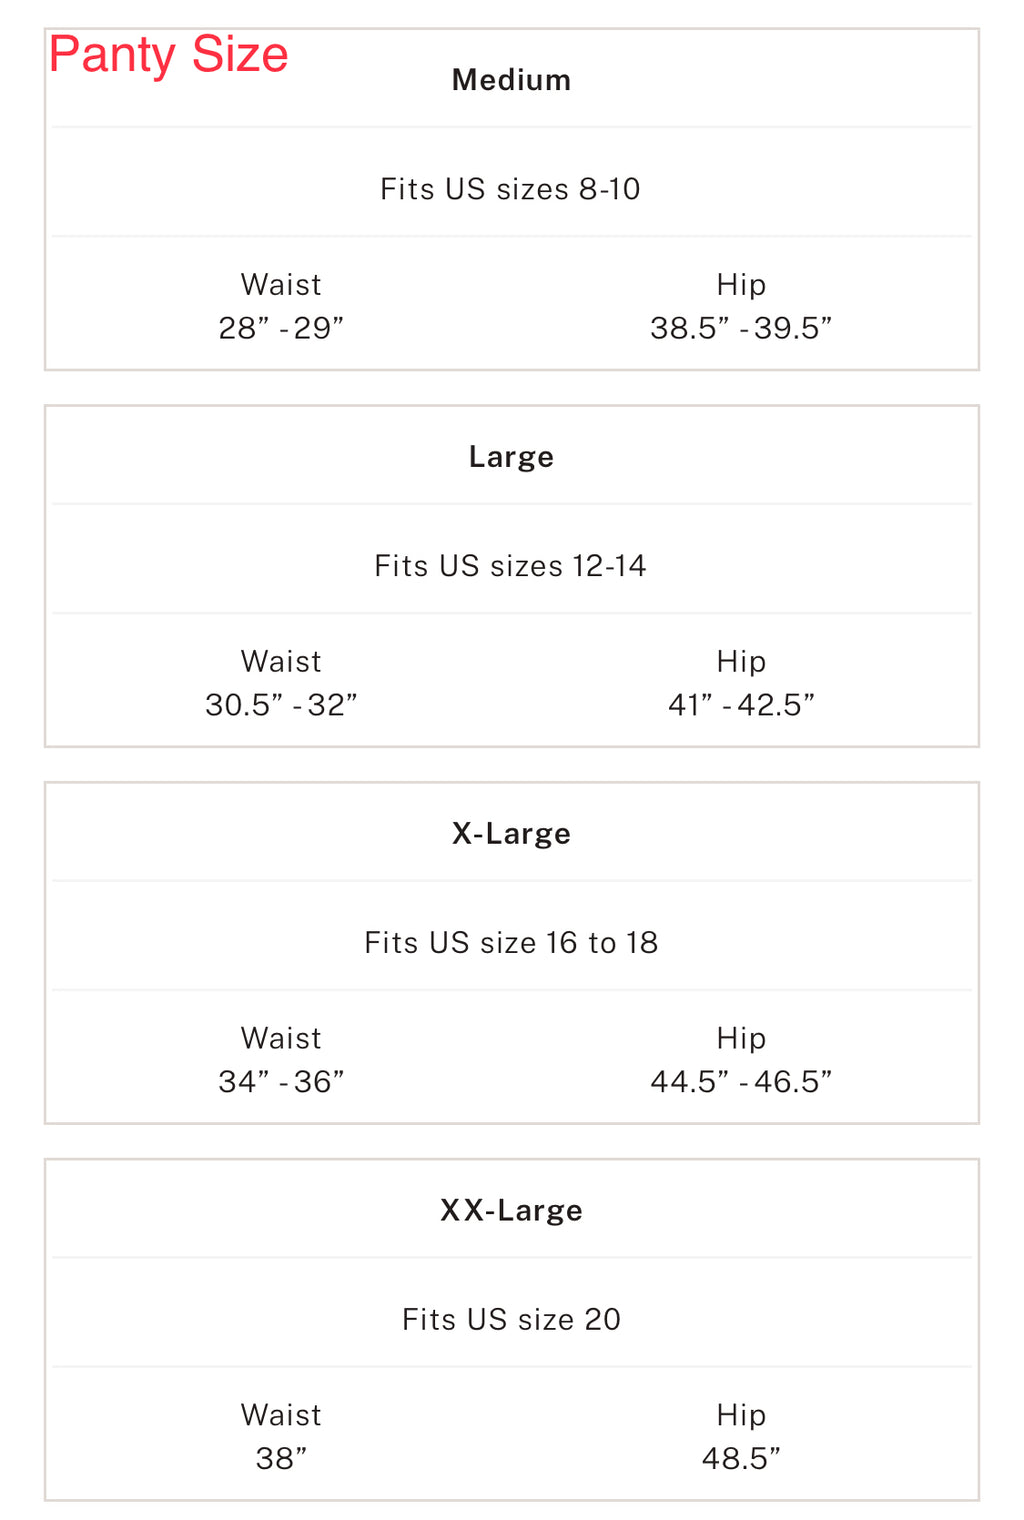Screen dimensions: 1024x1520
Task: Select the Large size heading
Action: tap(511, 457)
